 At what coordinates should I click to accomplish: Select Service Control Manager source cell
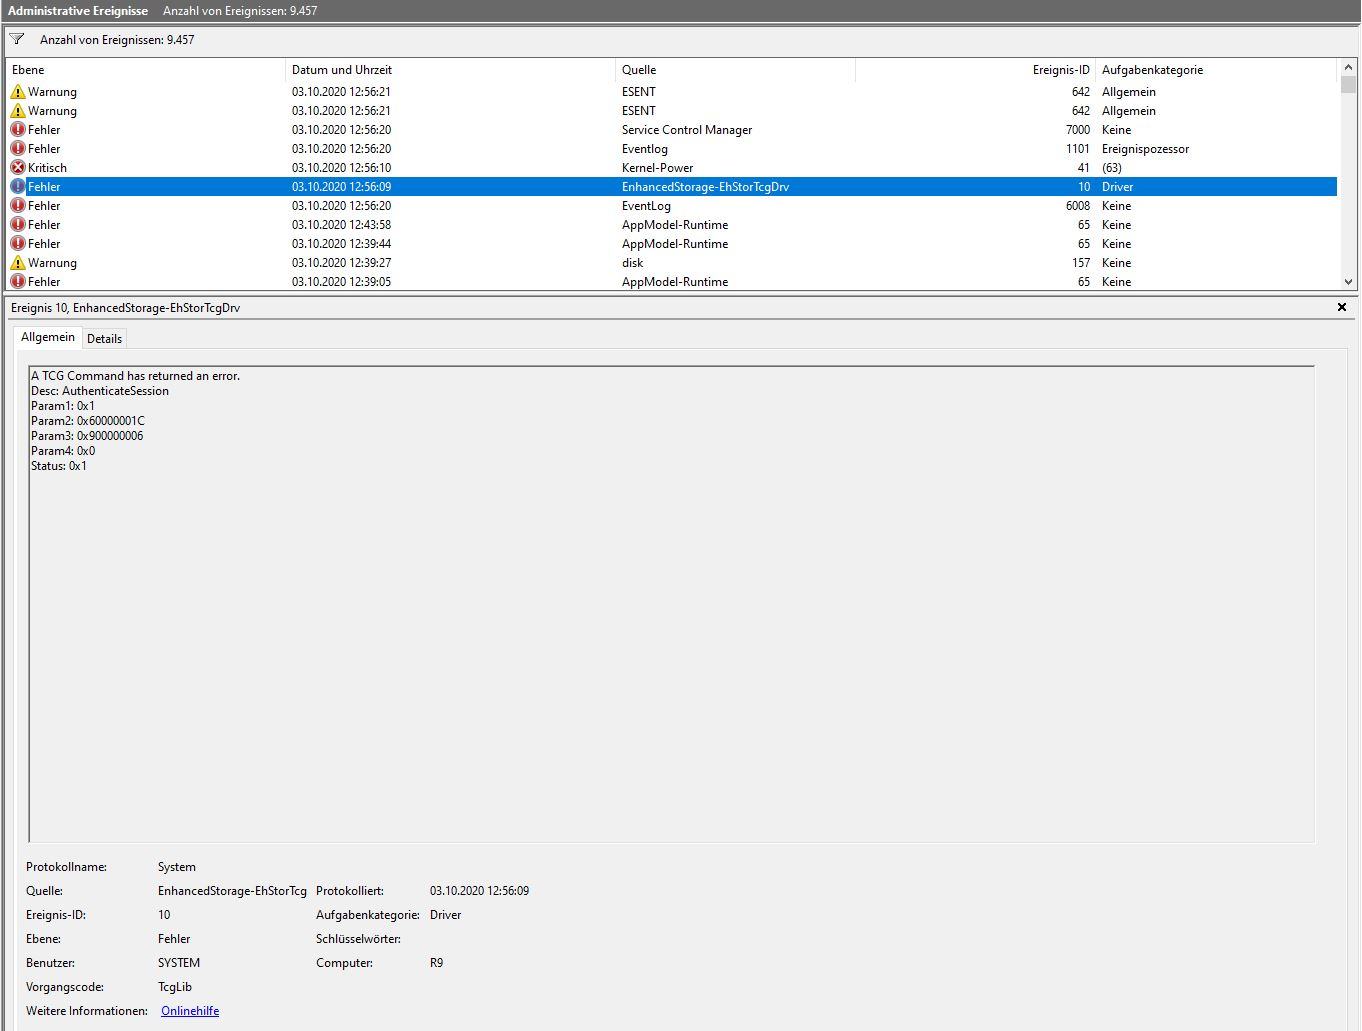click(x=687, y=130)
